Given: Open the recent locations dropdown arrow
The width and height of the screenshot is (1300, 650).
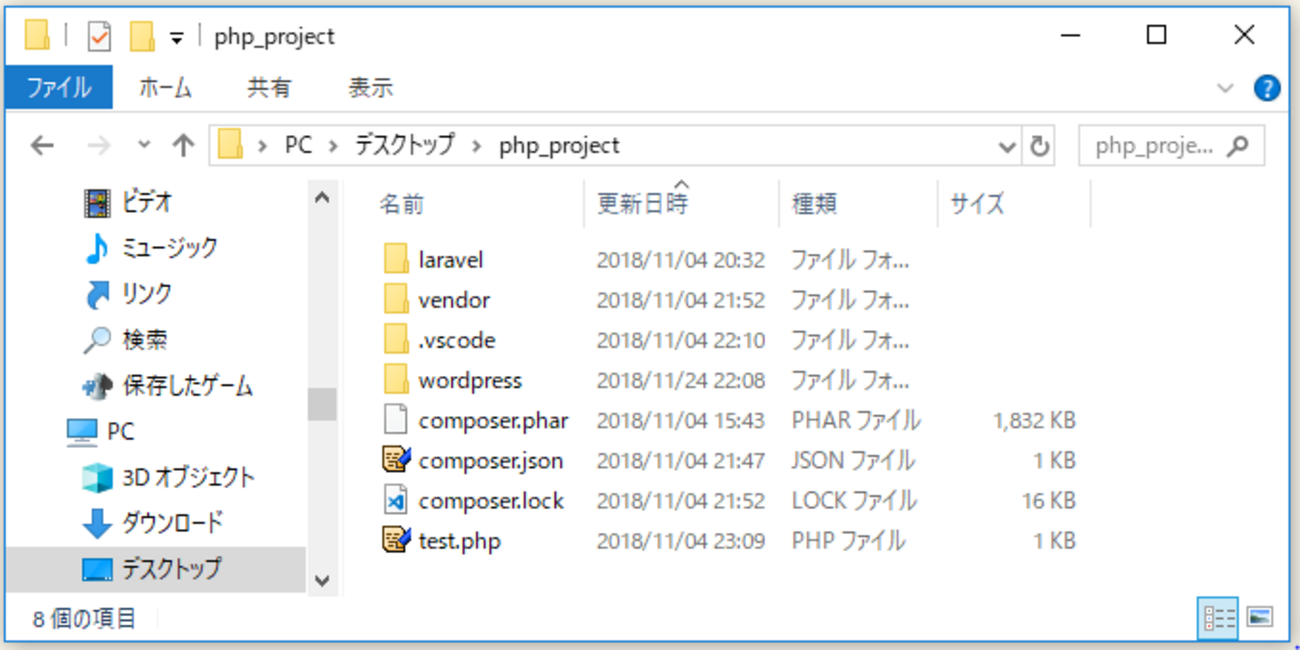Looking at the screenshot, I should (144, 145).
